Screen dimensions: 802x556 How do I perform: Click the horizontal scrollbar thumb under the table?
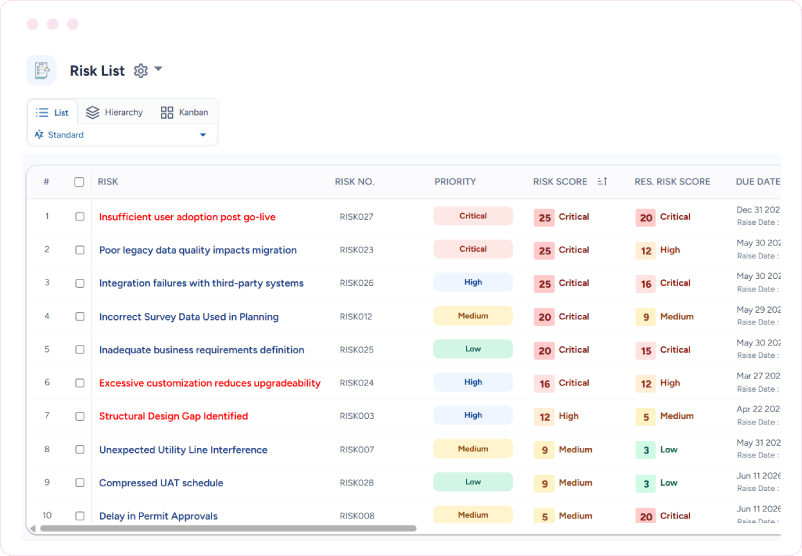click(228, 528)
